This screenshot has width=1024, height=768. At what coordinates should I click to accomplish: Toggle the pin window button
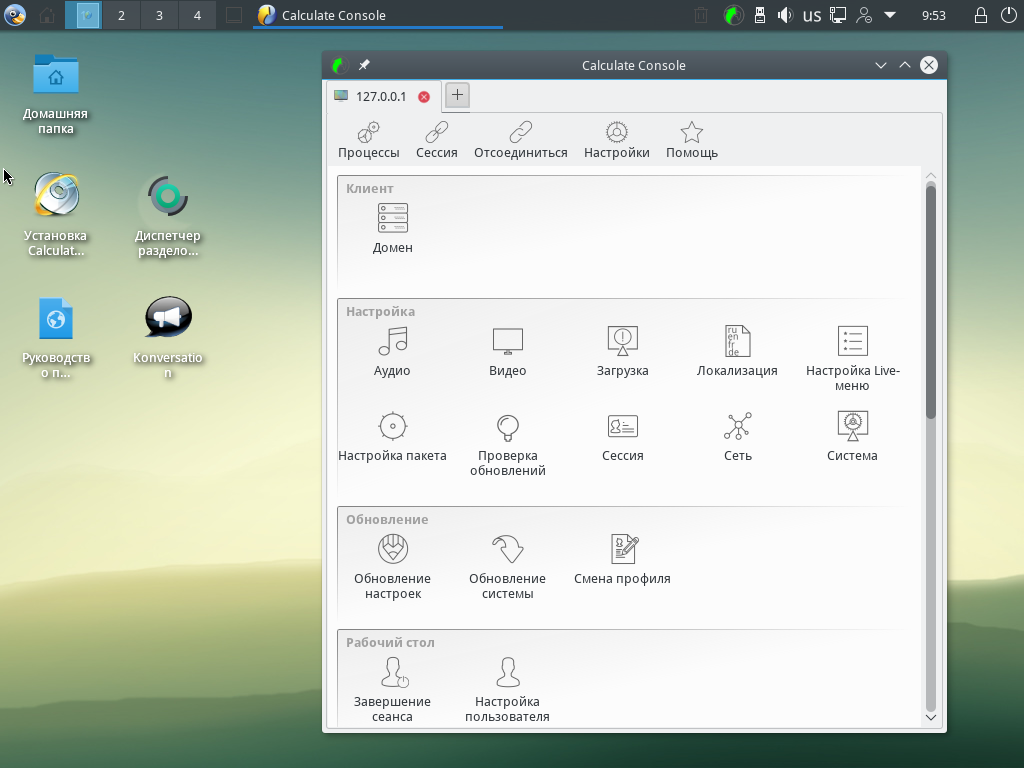tap(364, 65)
